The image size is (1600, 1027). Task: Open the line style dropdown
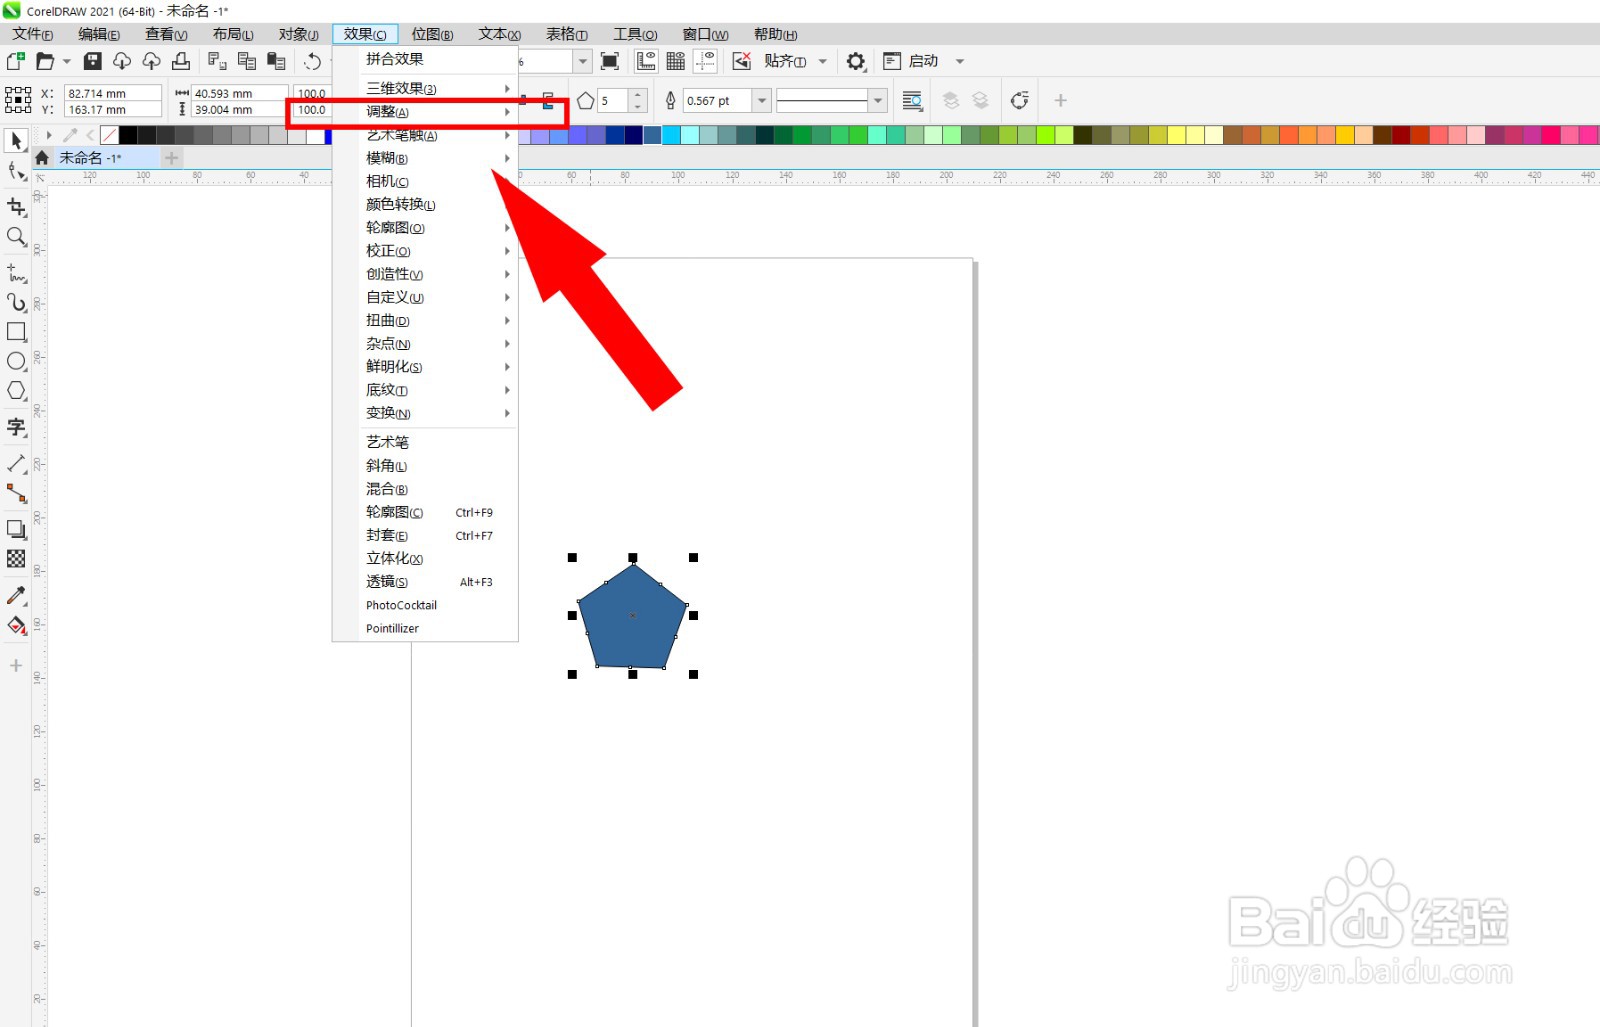[878, 100]
